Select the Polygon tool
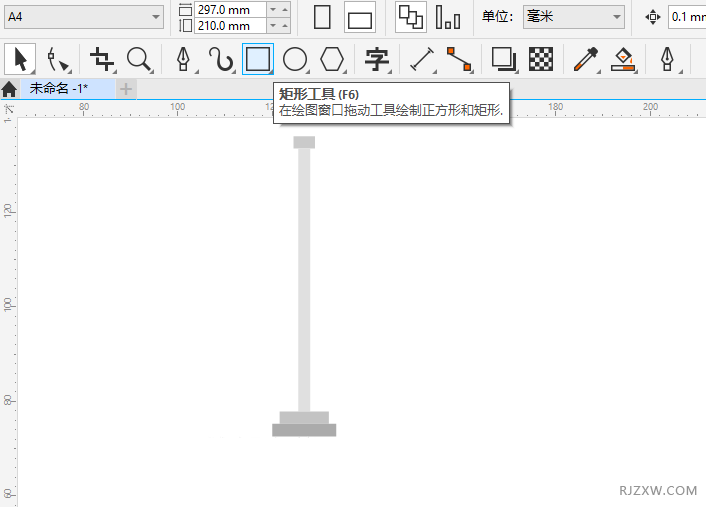 click(332, 59)
